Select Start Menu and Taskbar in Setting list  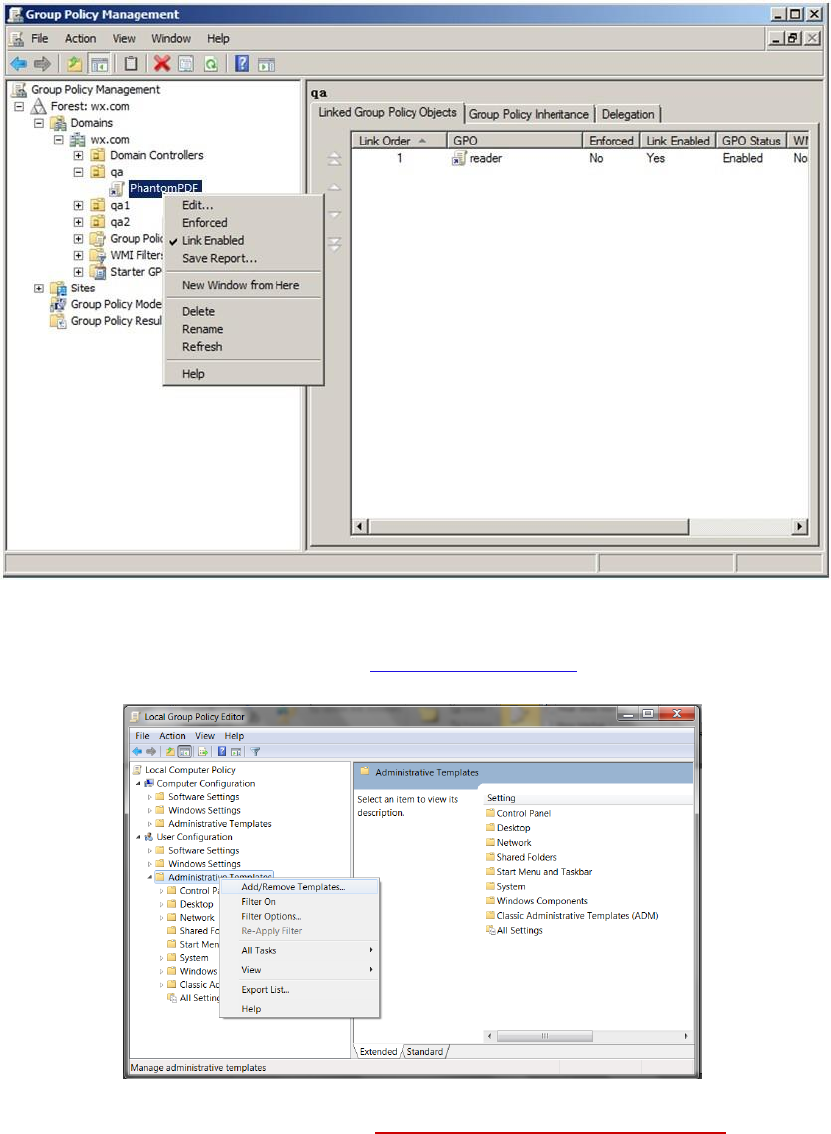click(x=539, y=871)
